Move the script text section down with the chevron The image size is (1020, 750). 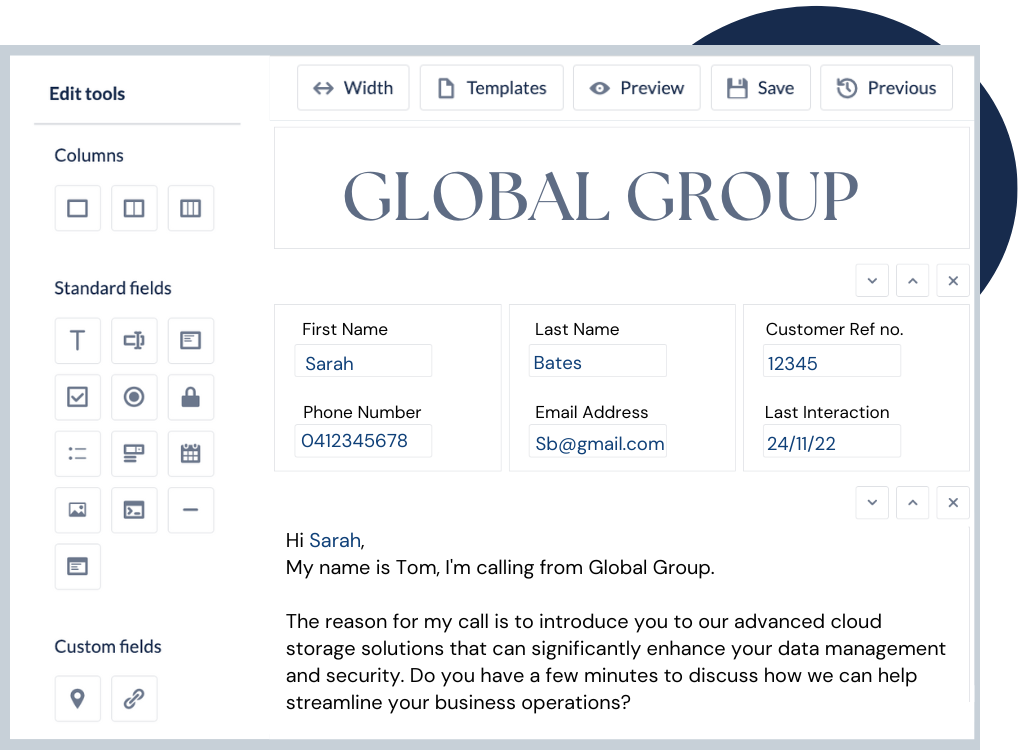point(872,503)
